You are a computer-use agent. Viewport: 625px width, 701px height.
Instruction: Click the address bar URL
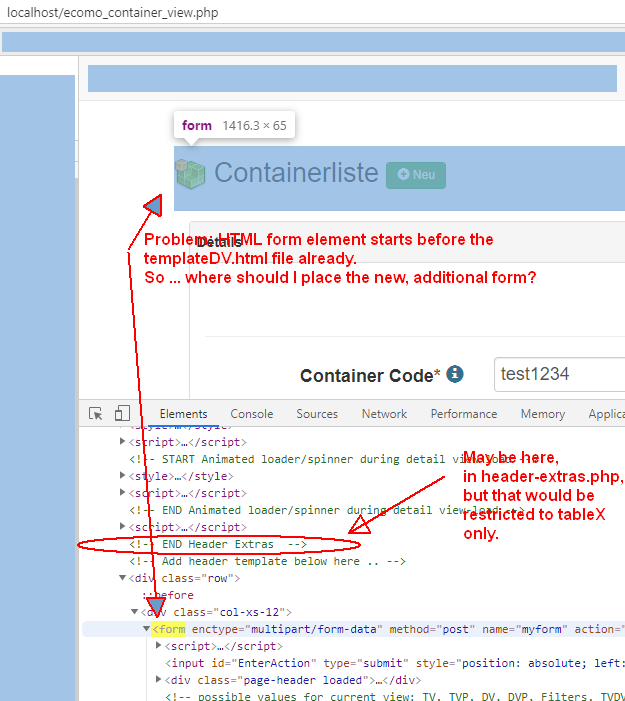113,13
